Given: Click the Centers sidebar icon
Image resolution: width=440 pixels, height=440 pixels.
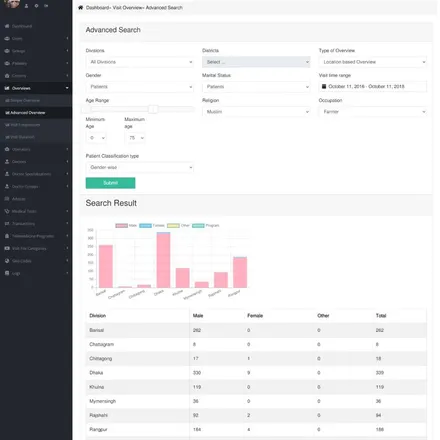Looking at the screenshot, I should [7, 76].
